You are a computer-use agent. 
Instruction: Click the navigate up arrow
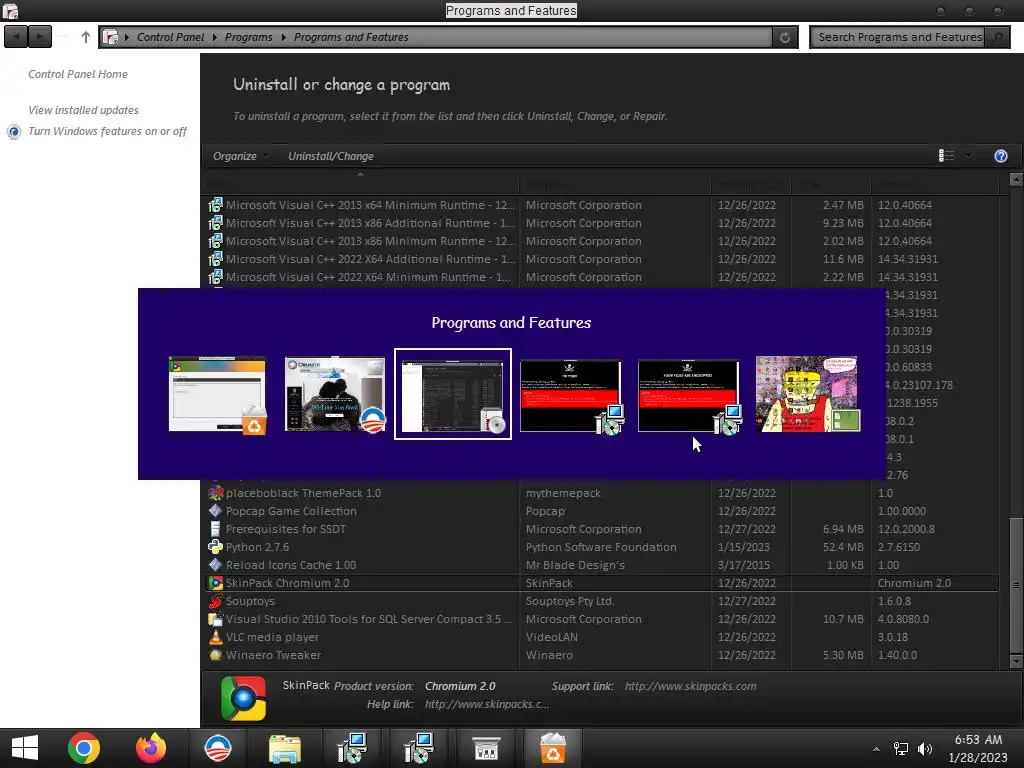[86, 37]
